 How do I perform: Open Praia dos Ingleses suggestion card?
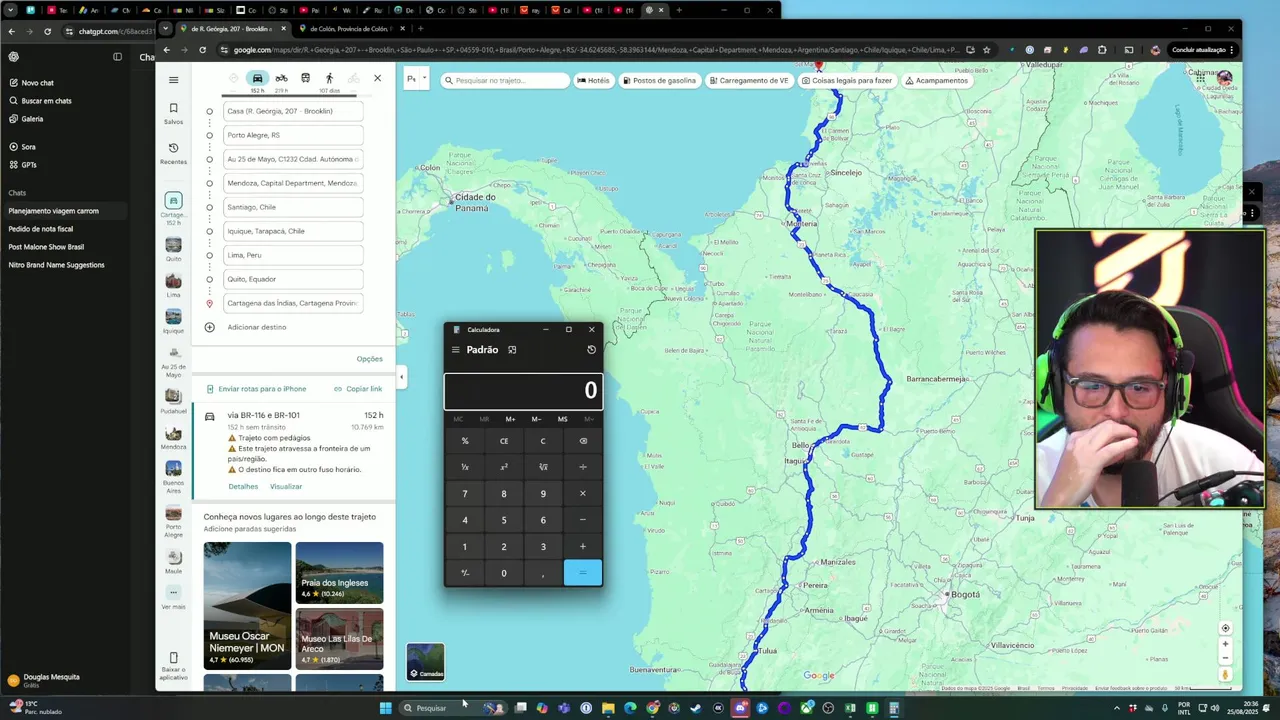[x=339, y=573]
